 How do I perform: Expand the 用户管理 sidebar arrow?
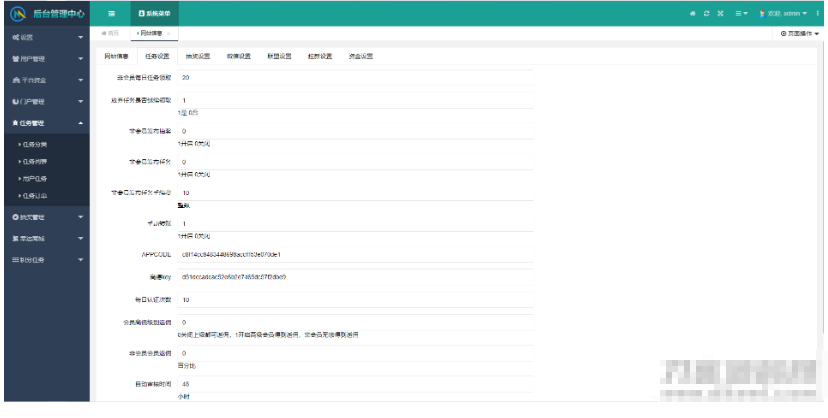point(81,59)
